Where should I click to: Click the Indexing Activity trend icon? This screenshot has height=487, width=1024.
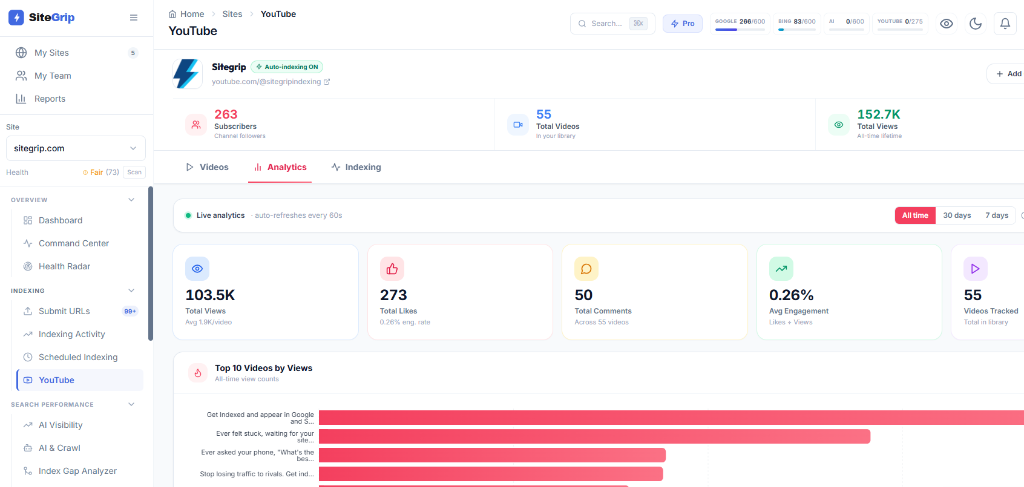27,334
